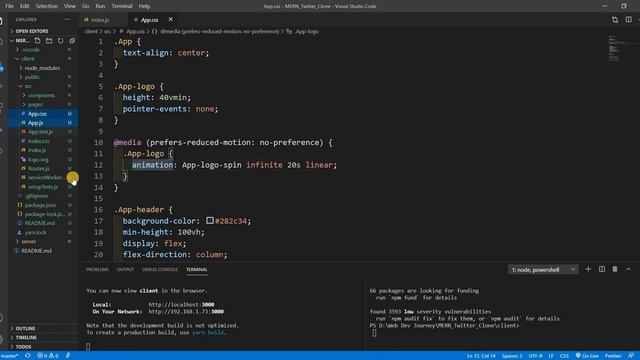Click New Folder icon in explorer header
640x360 pixels.
pos(49,41)
